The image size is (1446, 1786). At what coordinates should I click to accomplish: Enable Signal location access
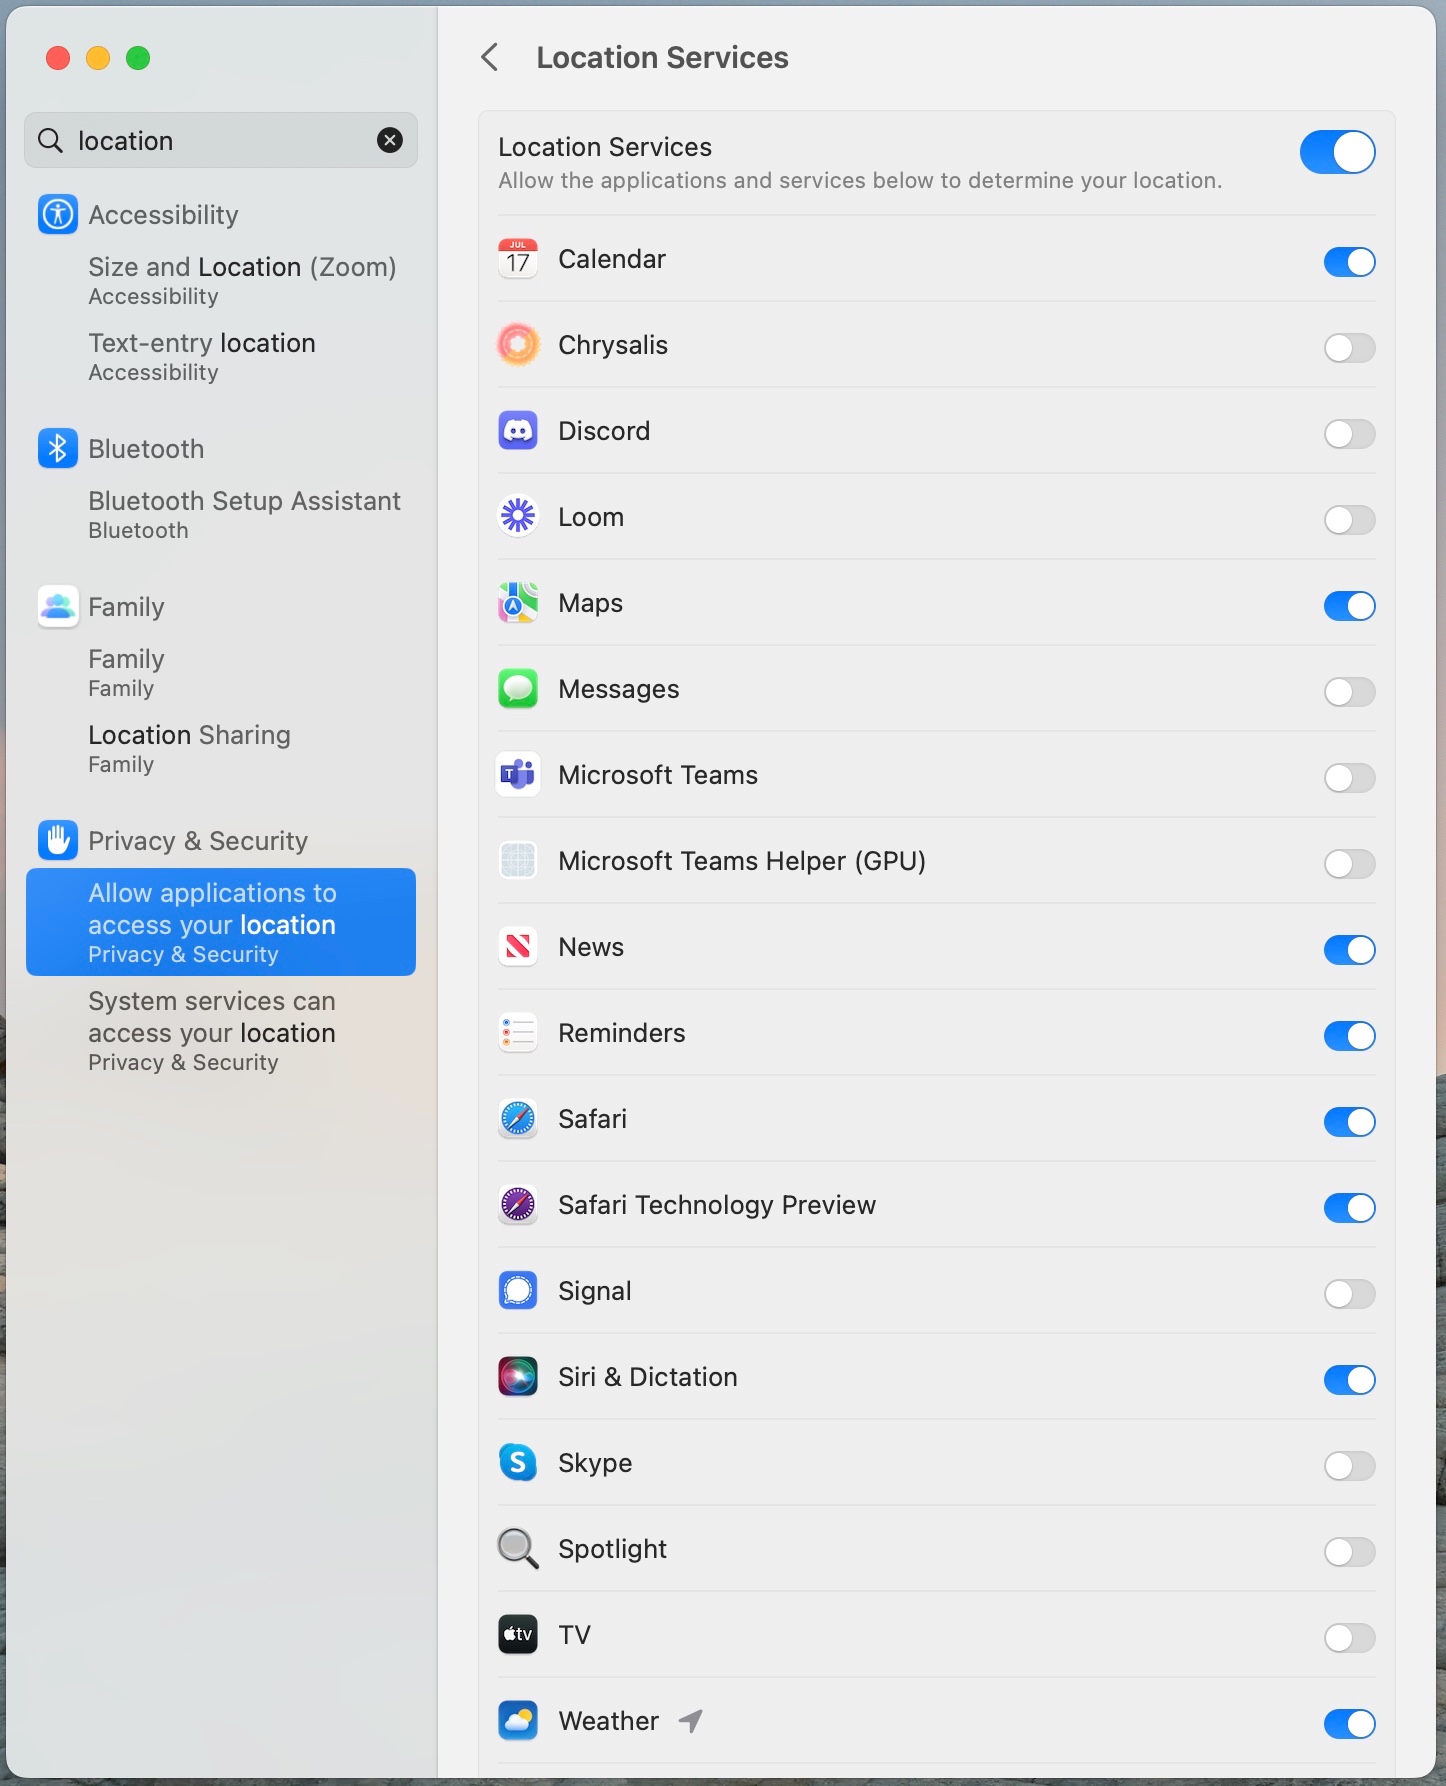(x=1350, y=1294)
